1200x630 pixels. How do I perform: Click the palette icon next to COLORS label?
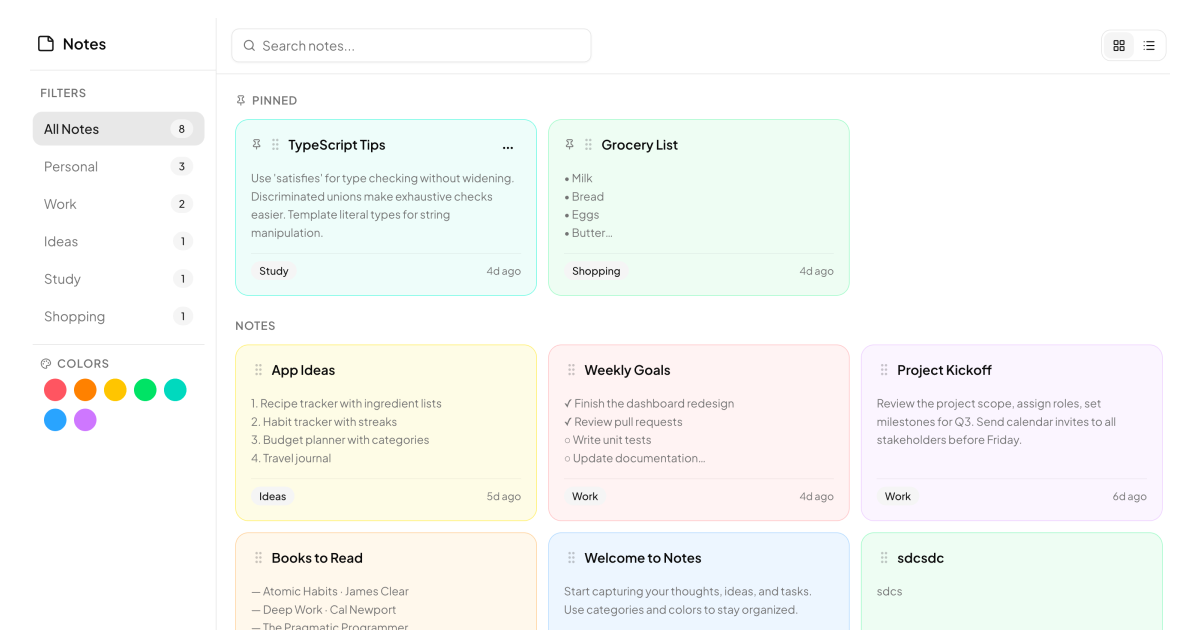pyautogui.click(x=44, y=363)
